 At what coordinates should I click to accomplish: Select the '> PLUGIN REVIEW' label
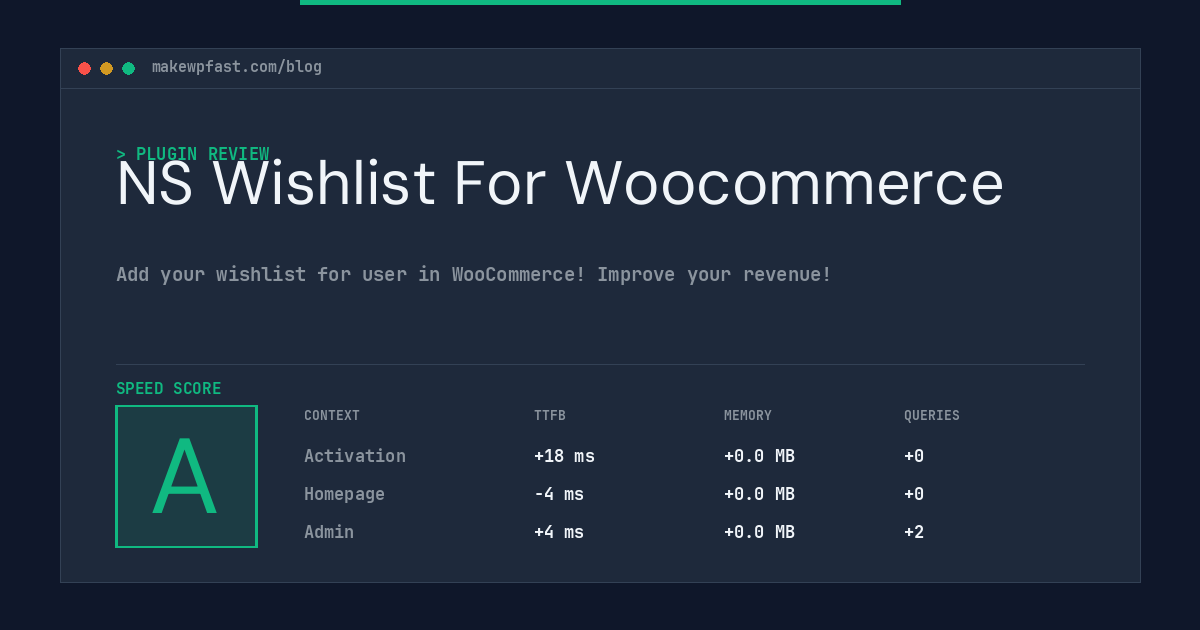click(x=193, y=154)
